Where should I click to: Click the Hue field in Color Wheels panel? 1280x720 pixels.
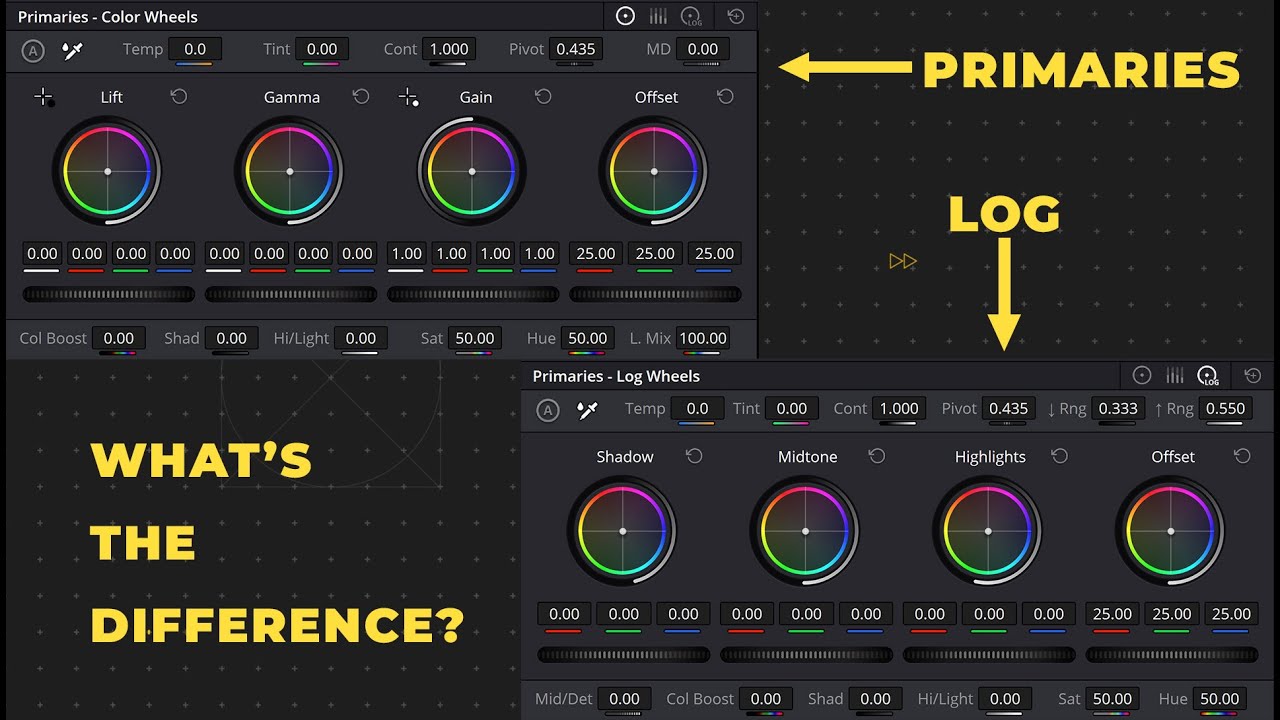pos(587,338)
